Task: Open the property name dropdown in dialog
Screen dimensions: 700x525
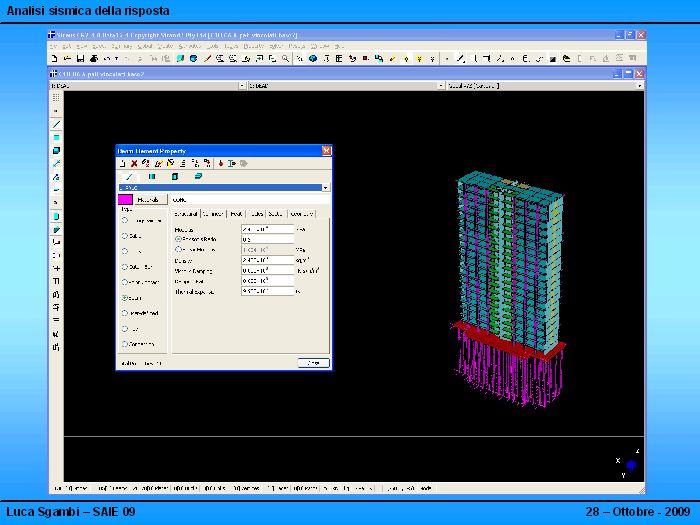Action: (x=325, y=187)
